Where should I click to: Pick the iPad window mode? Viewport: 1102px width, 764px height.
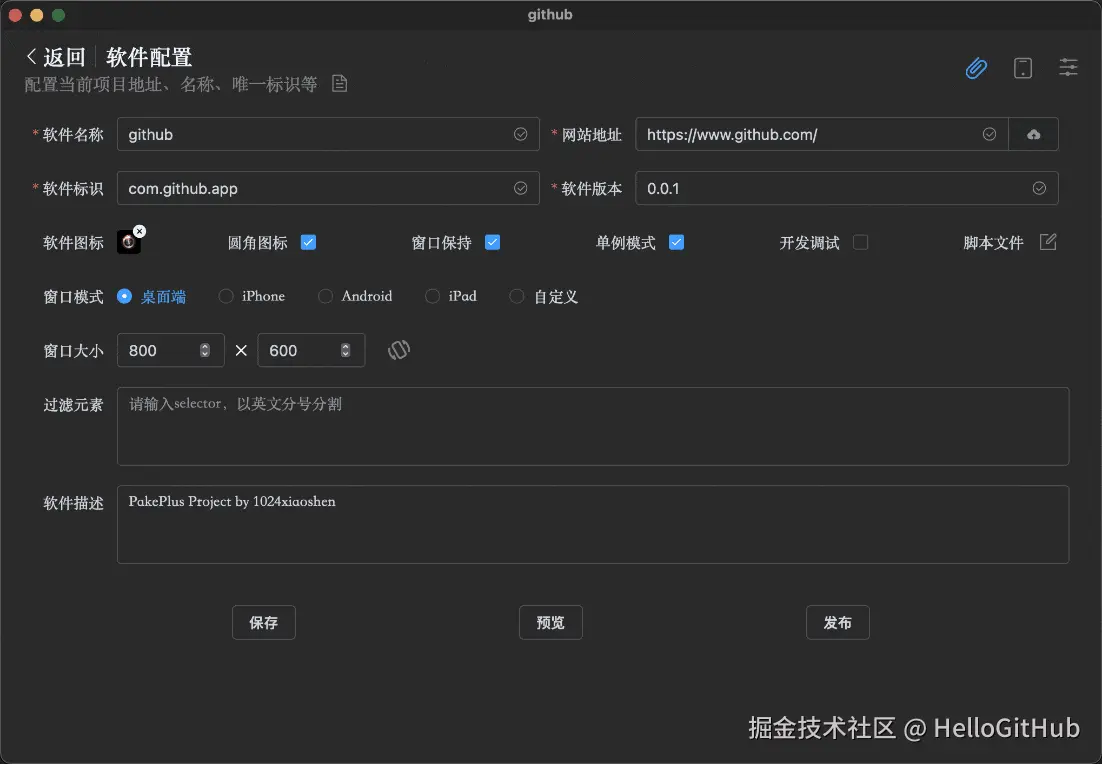coord(450,297)
